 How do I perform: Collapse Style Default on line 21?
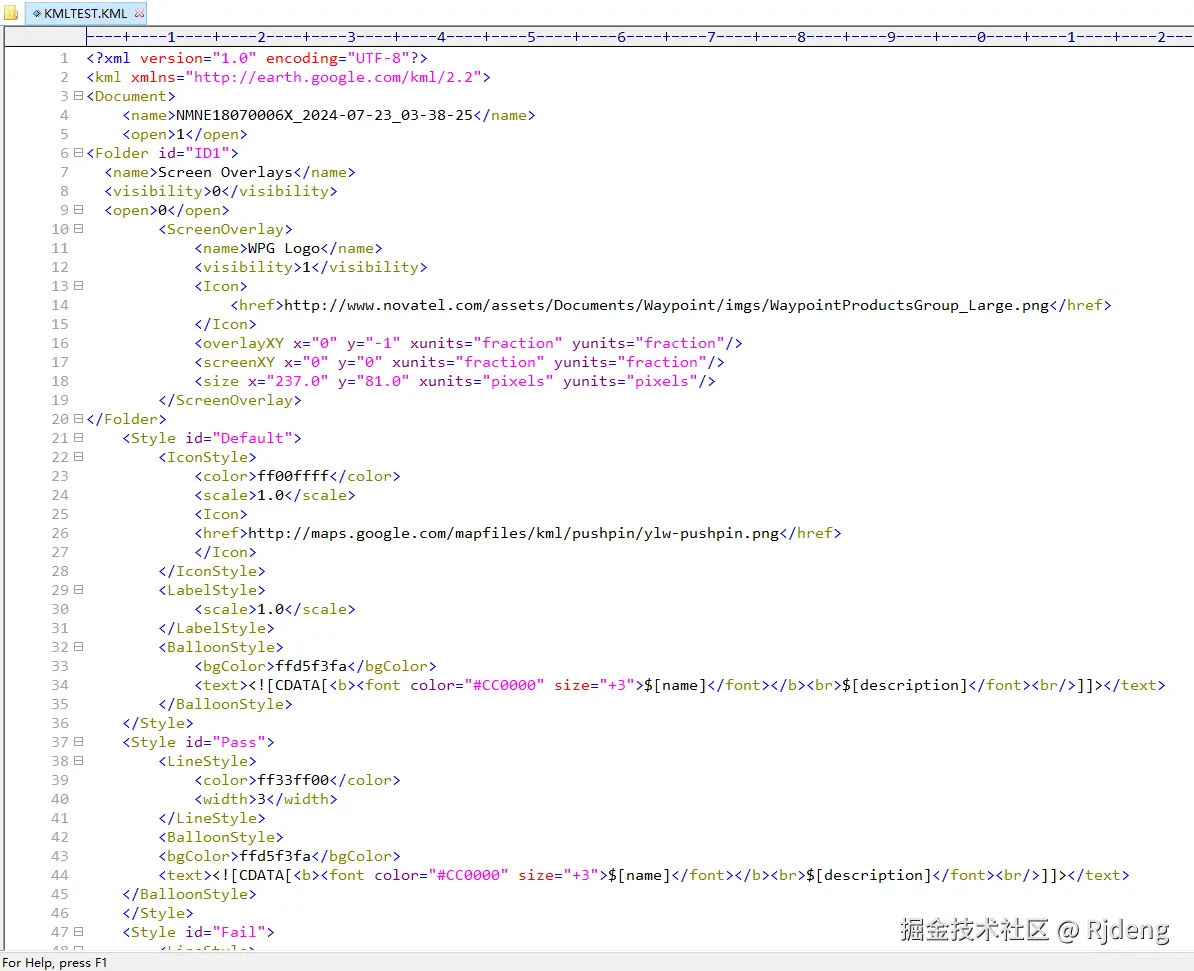point(78,438)
